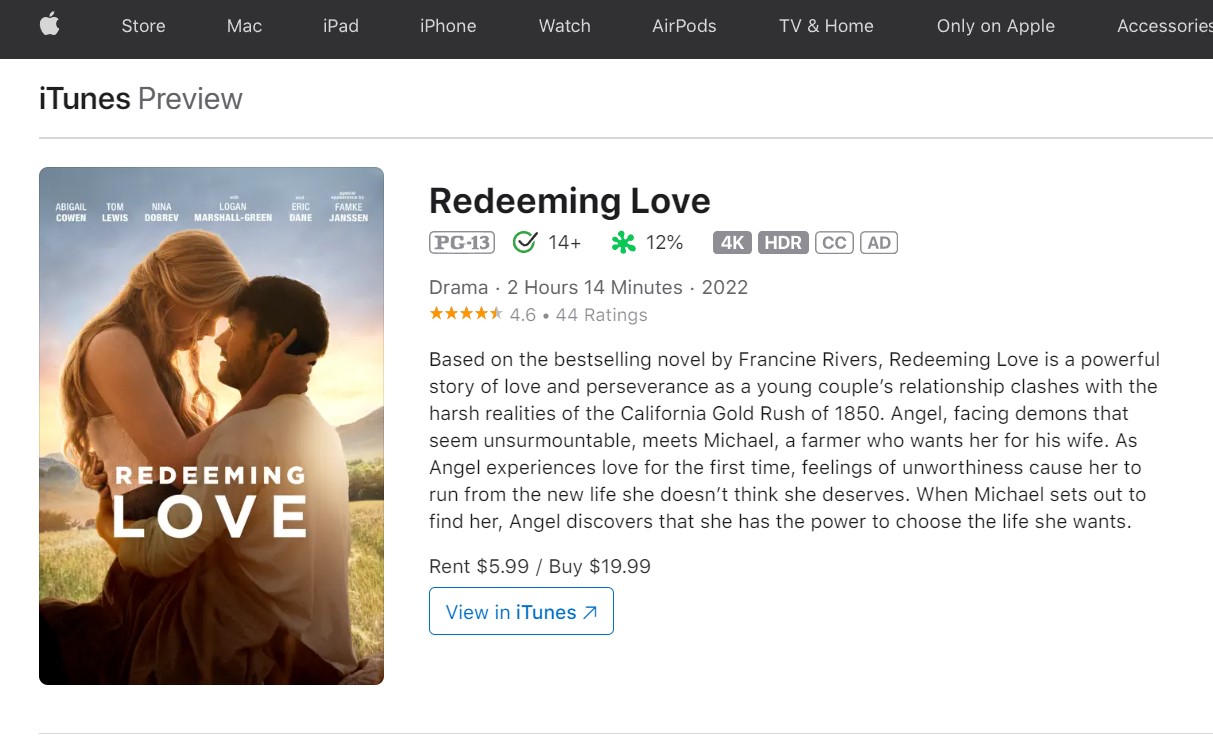Click the orange star rating
The width and height of the screenshot is (1213, 736).
click(x=466, y=314)
